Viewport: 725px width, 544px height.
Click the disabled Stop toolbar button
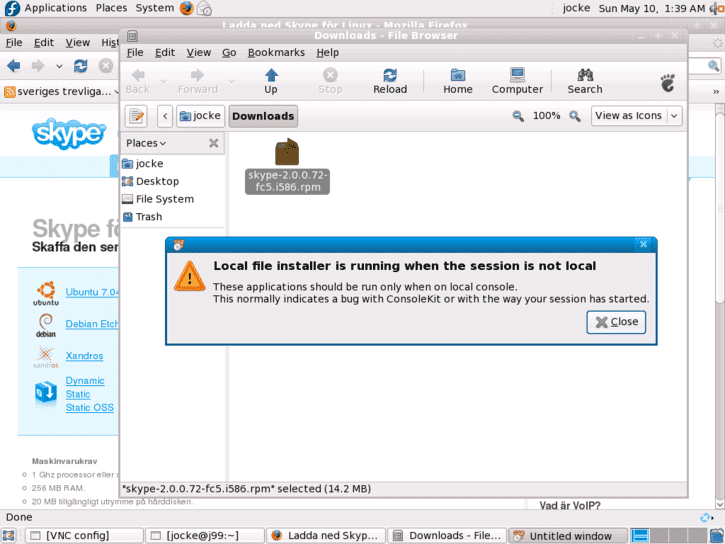(330, 81)
